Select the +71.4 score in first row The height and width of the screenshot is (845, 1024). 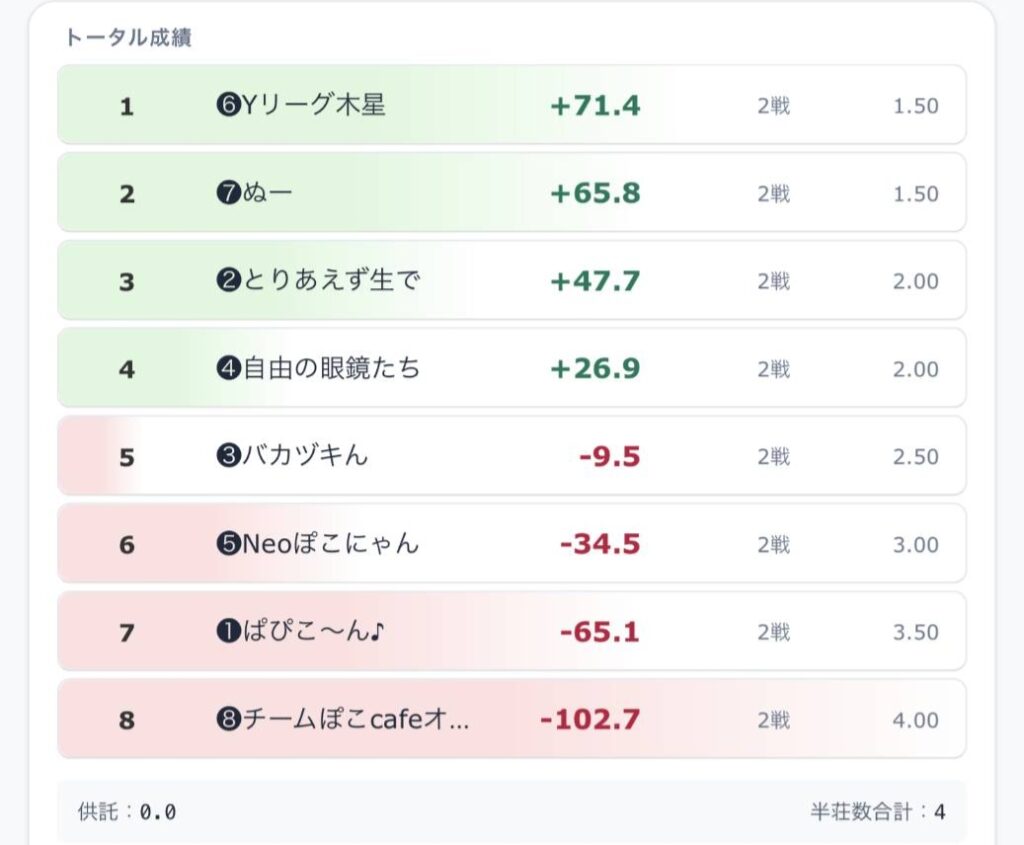[595, 106]
